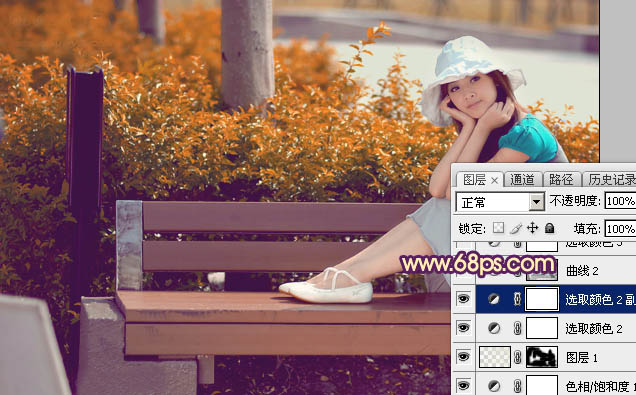The height and width of the screenshot is (395, 636).
Task: Click the lock transparent pixels icon
Action: pos(498,228)
